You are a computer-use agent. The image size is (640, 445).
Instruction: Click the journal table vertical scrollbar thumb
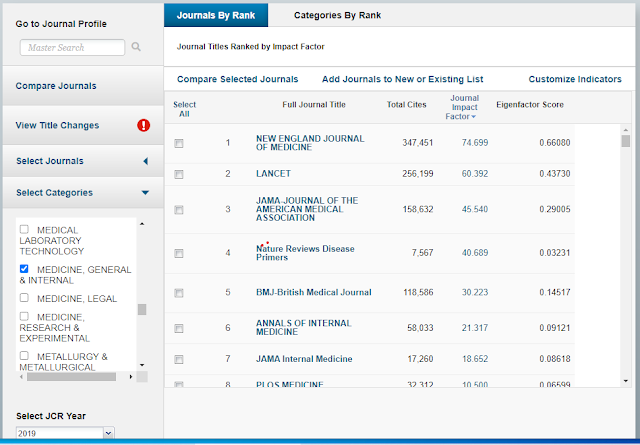click(x=626, y=141)
